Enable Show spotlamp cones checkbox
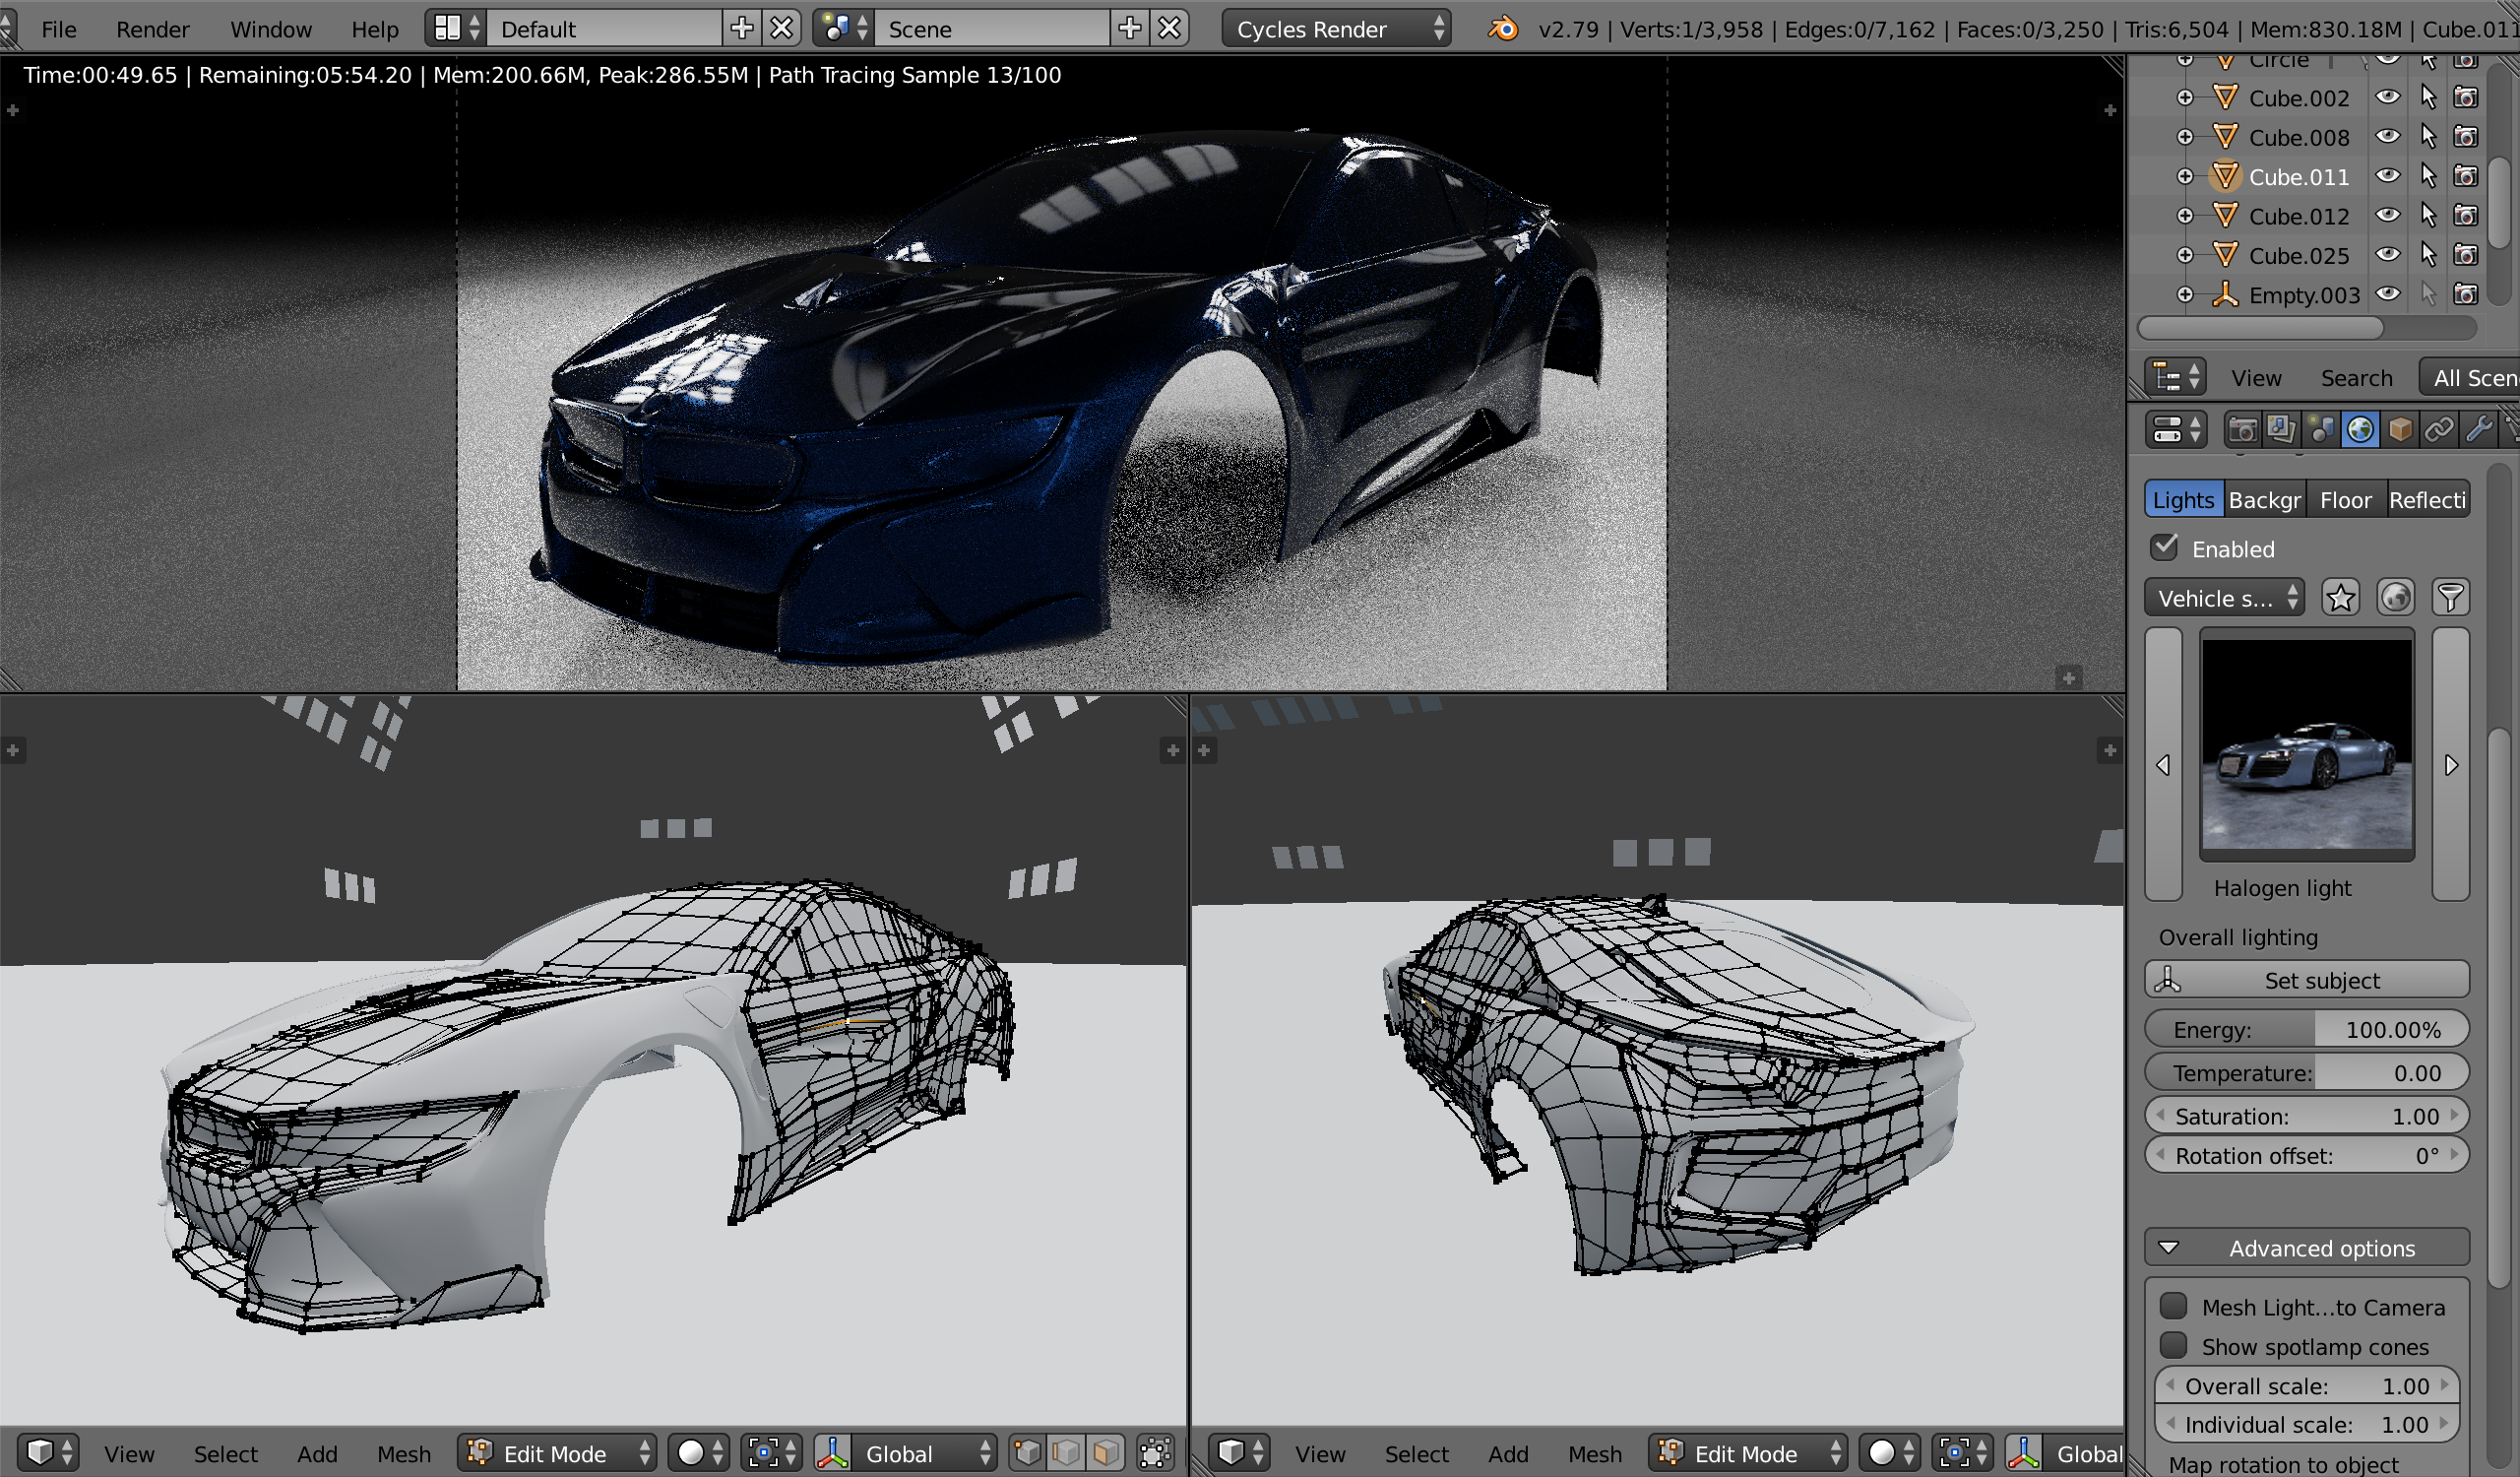 2173,1345
